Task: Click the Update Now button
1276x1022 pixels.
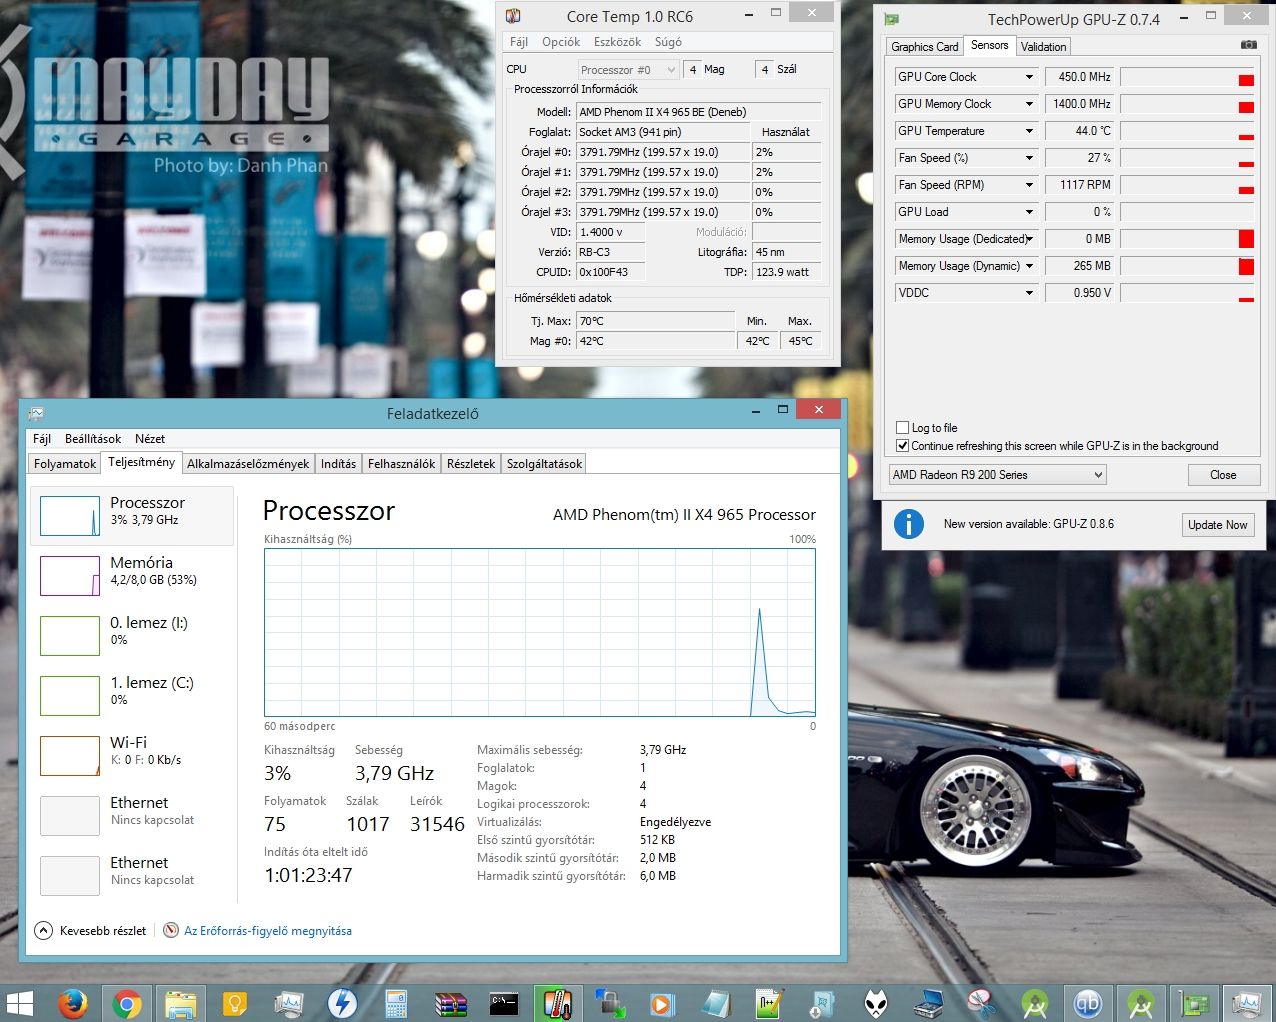Action: [1217, 525]
